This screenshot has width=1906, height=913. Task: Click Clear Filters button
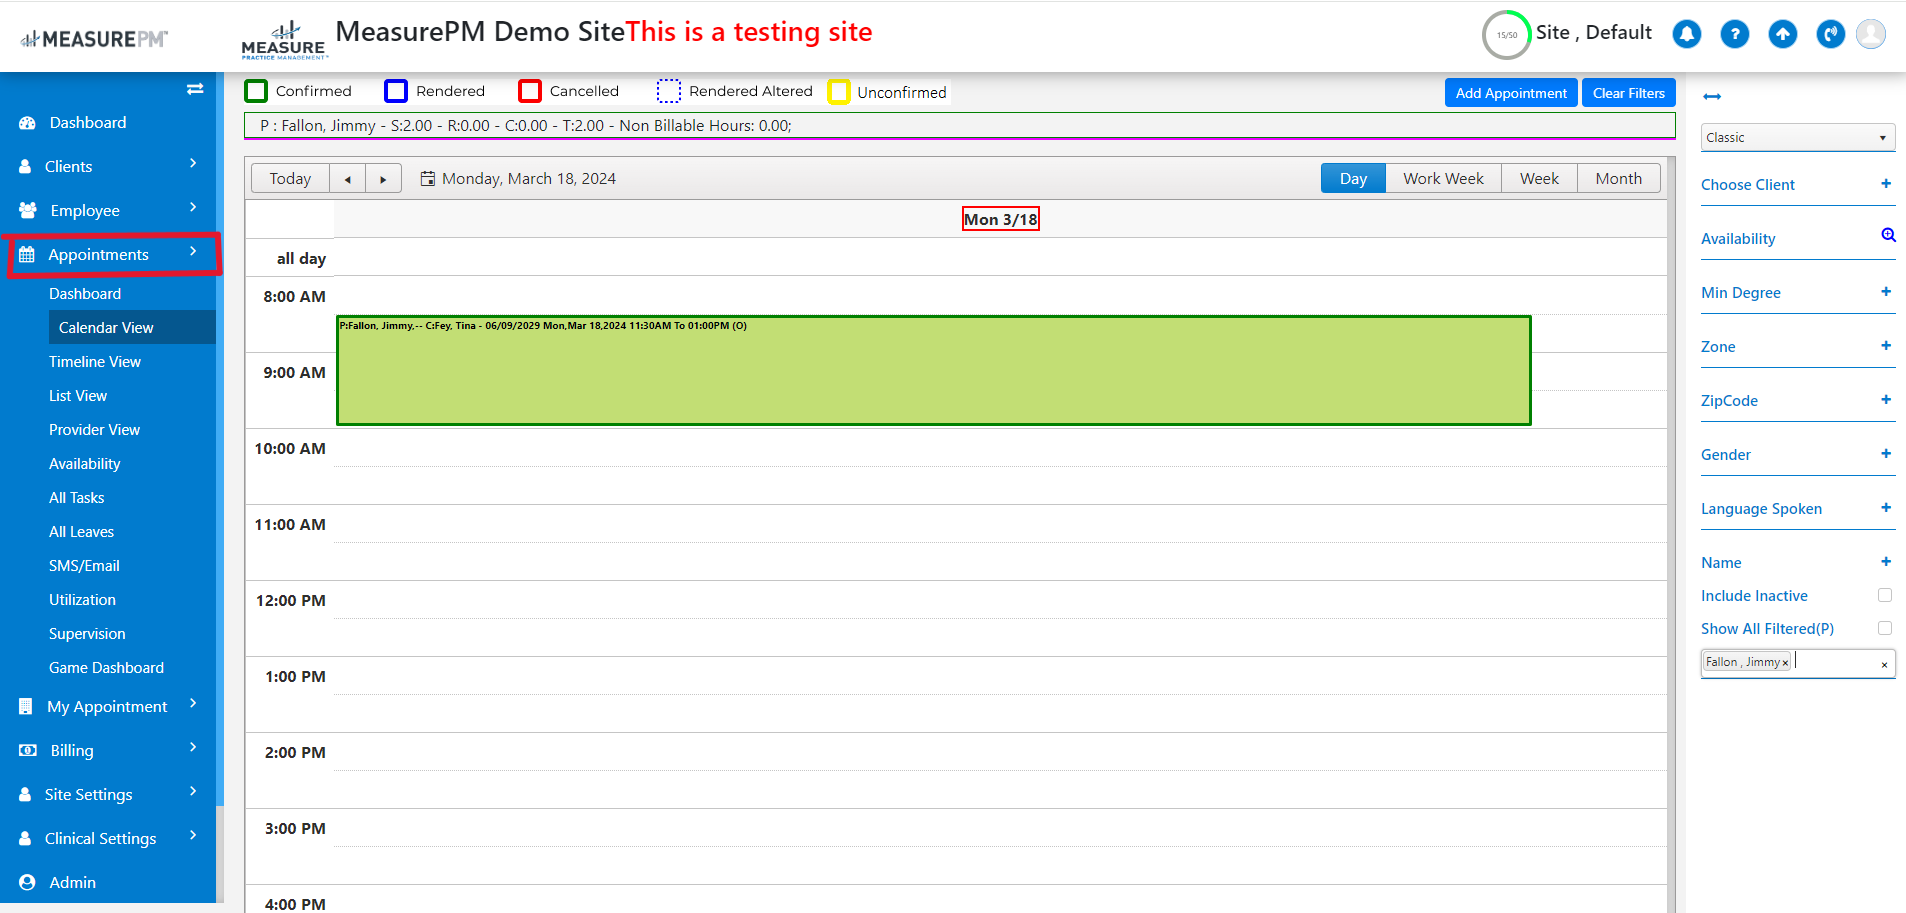coord(1629,93)
